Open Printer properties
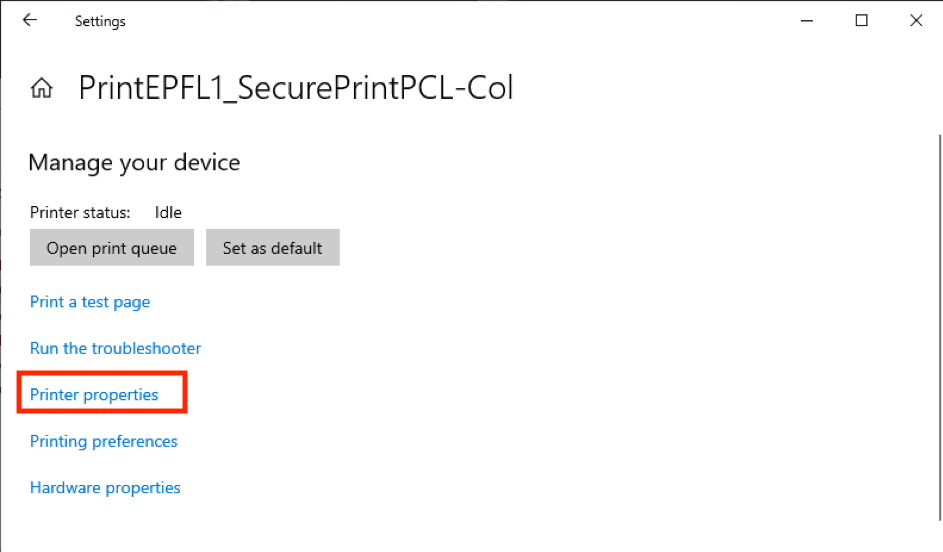Image resolution: width=943 pixels, height=552 pixels. click(94, 395)
